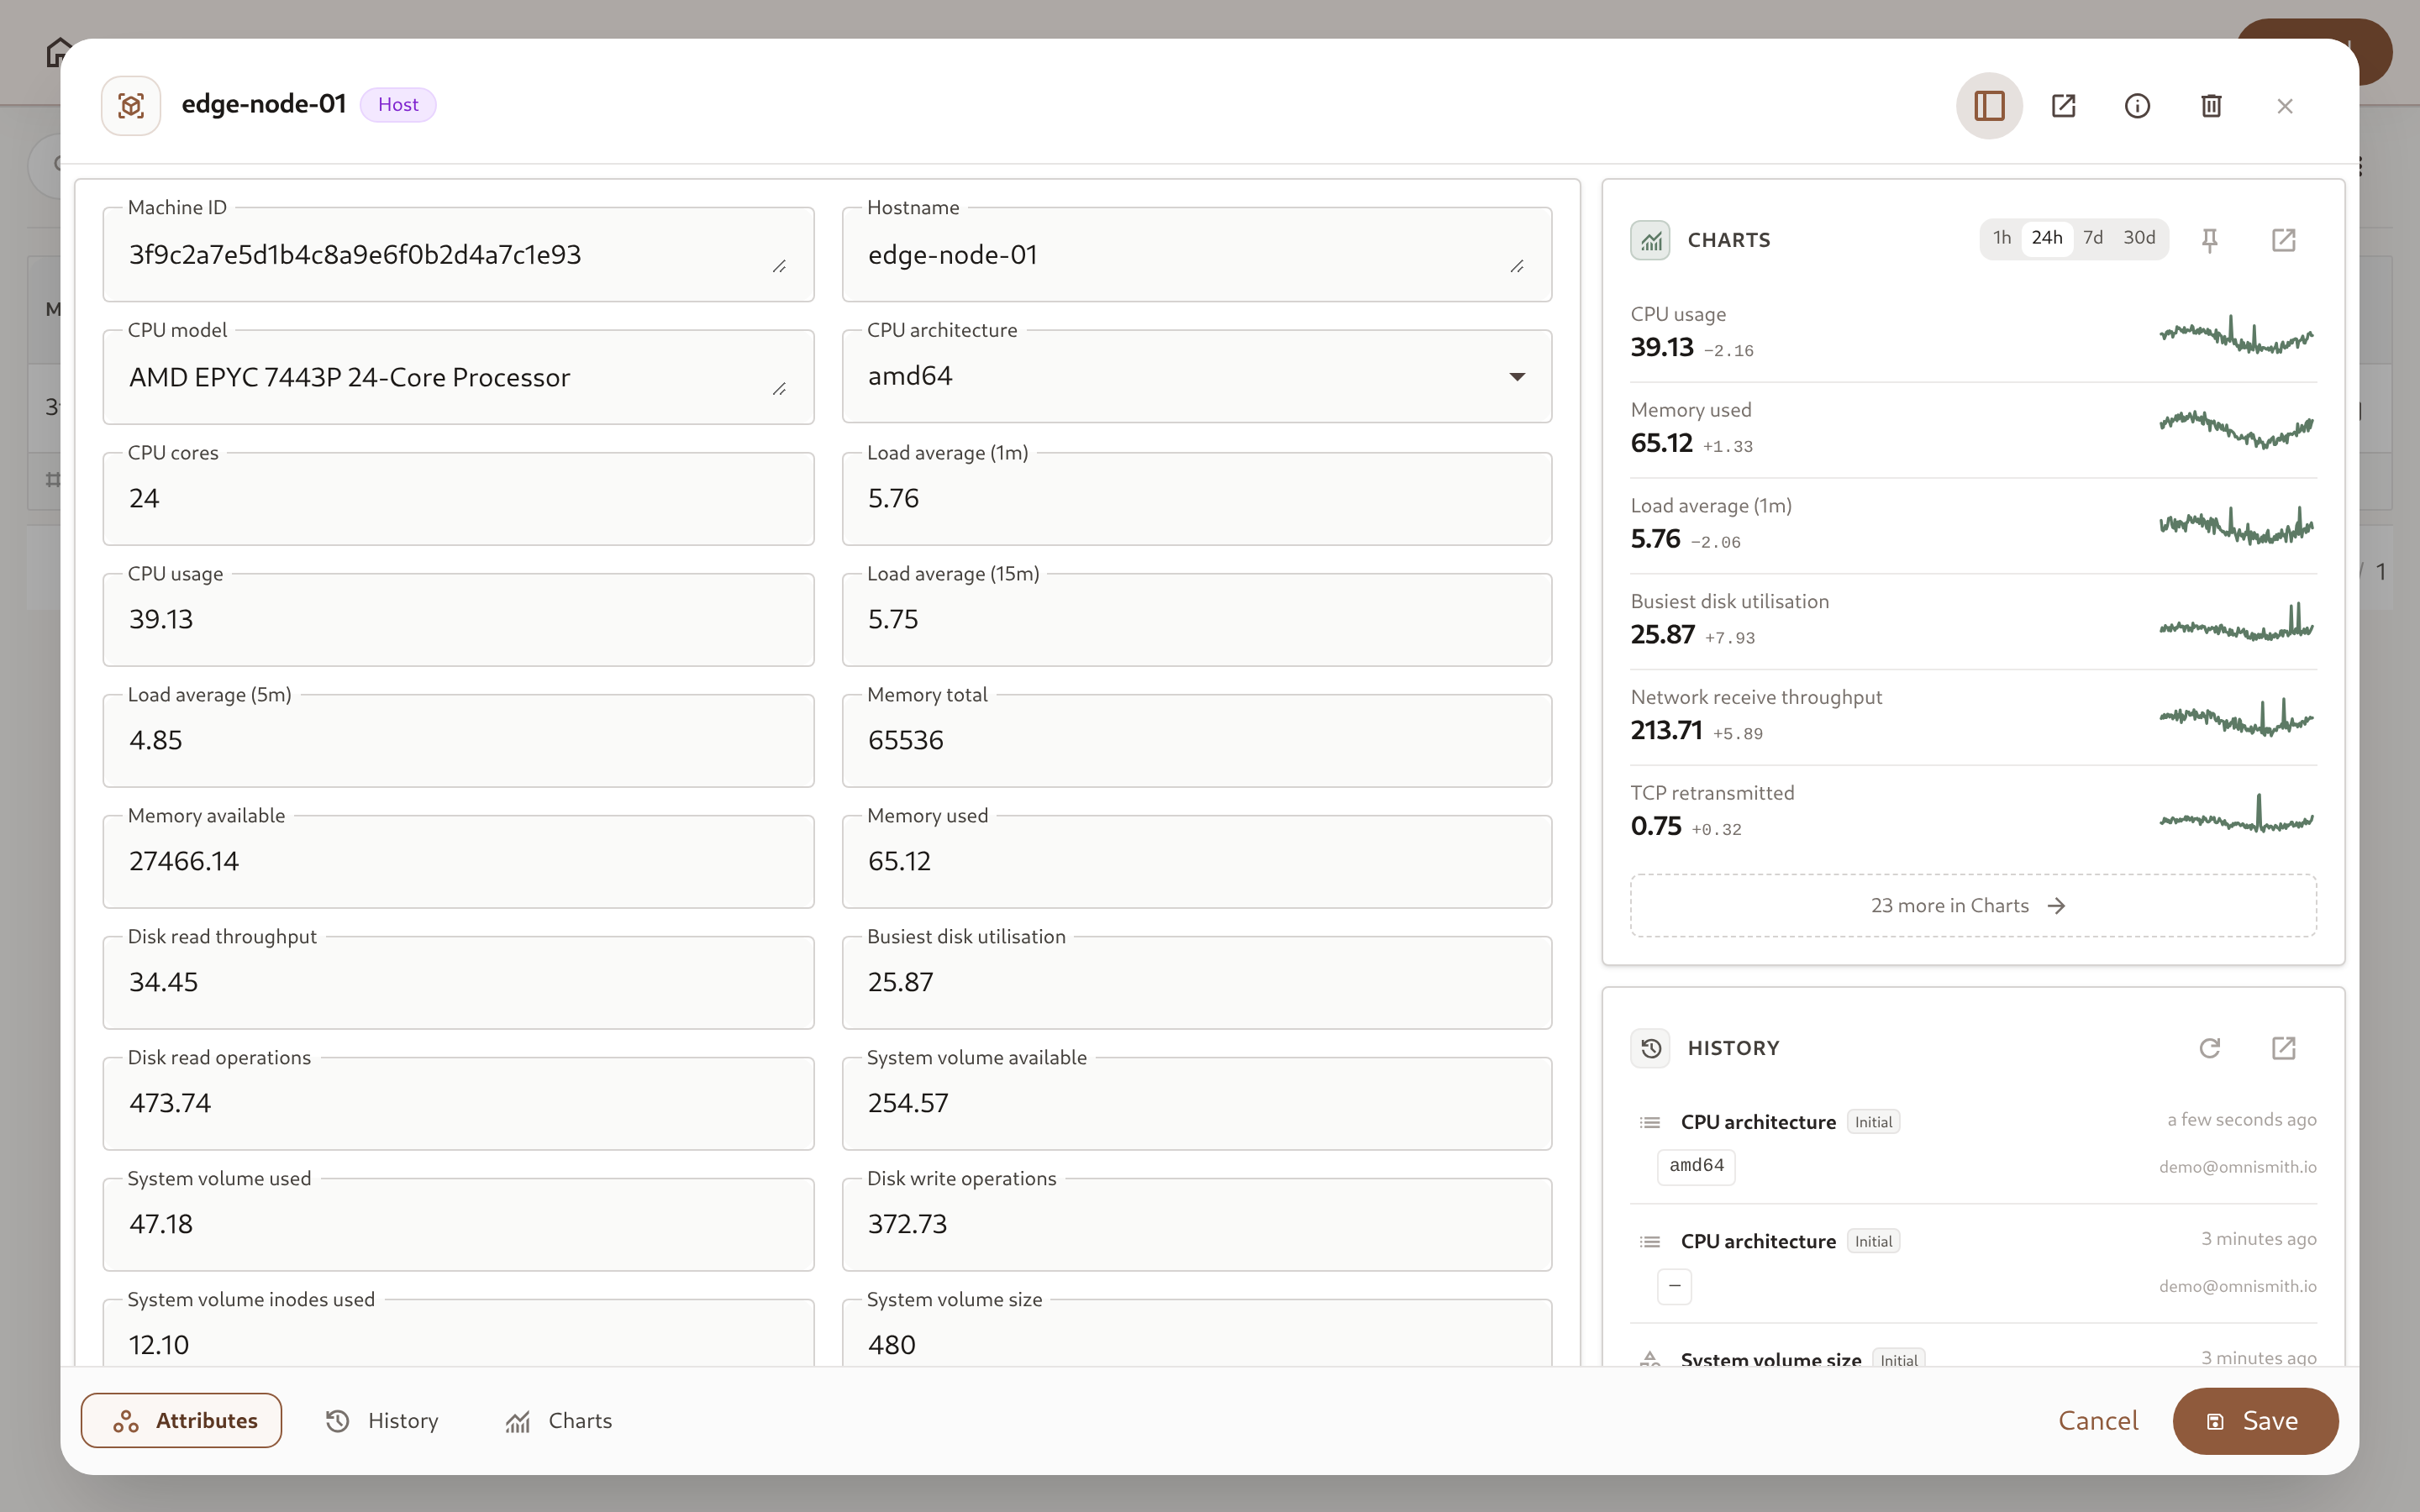Select the 1h chart range
Viewport: 2420px width, 1512px height.
pos(2001,238)
